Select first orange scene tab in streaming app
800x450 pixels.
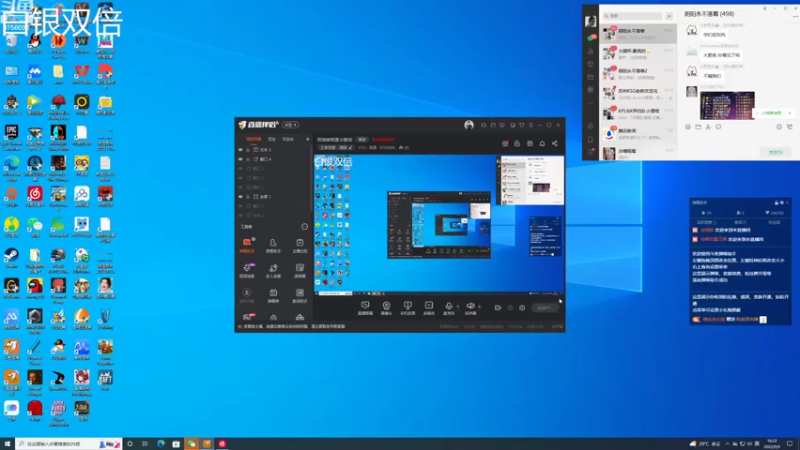(x=254, y=139)
